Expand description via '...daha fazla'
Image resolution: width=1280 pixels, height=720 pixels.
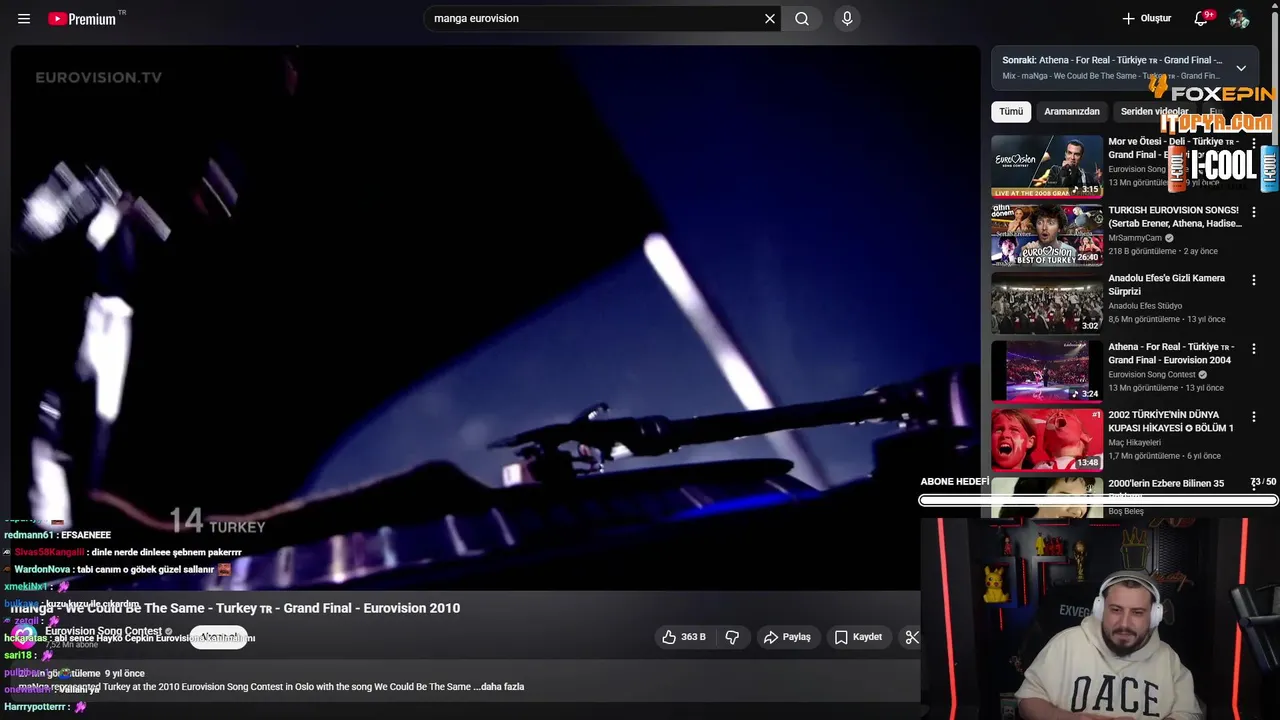point(499,687)
